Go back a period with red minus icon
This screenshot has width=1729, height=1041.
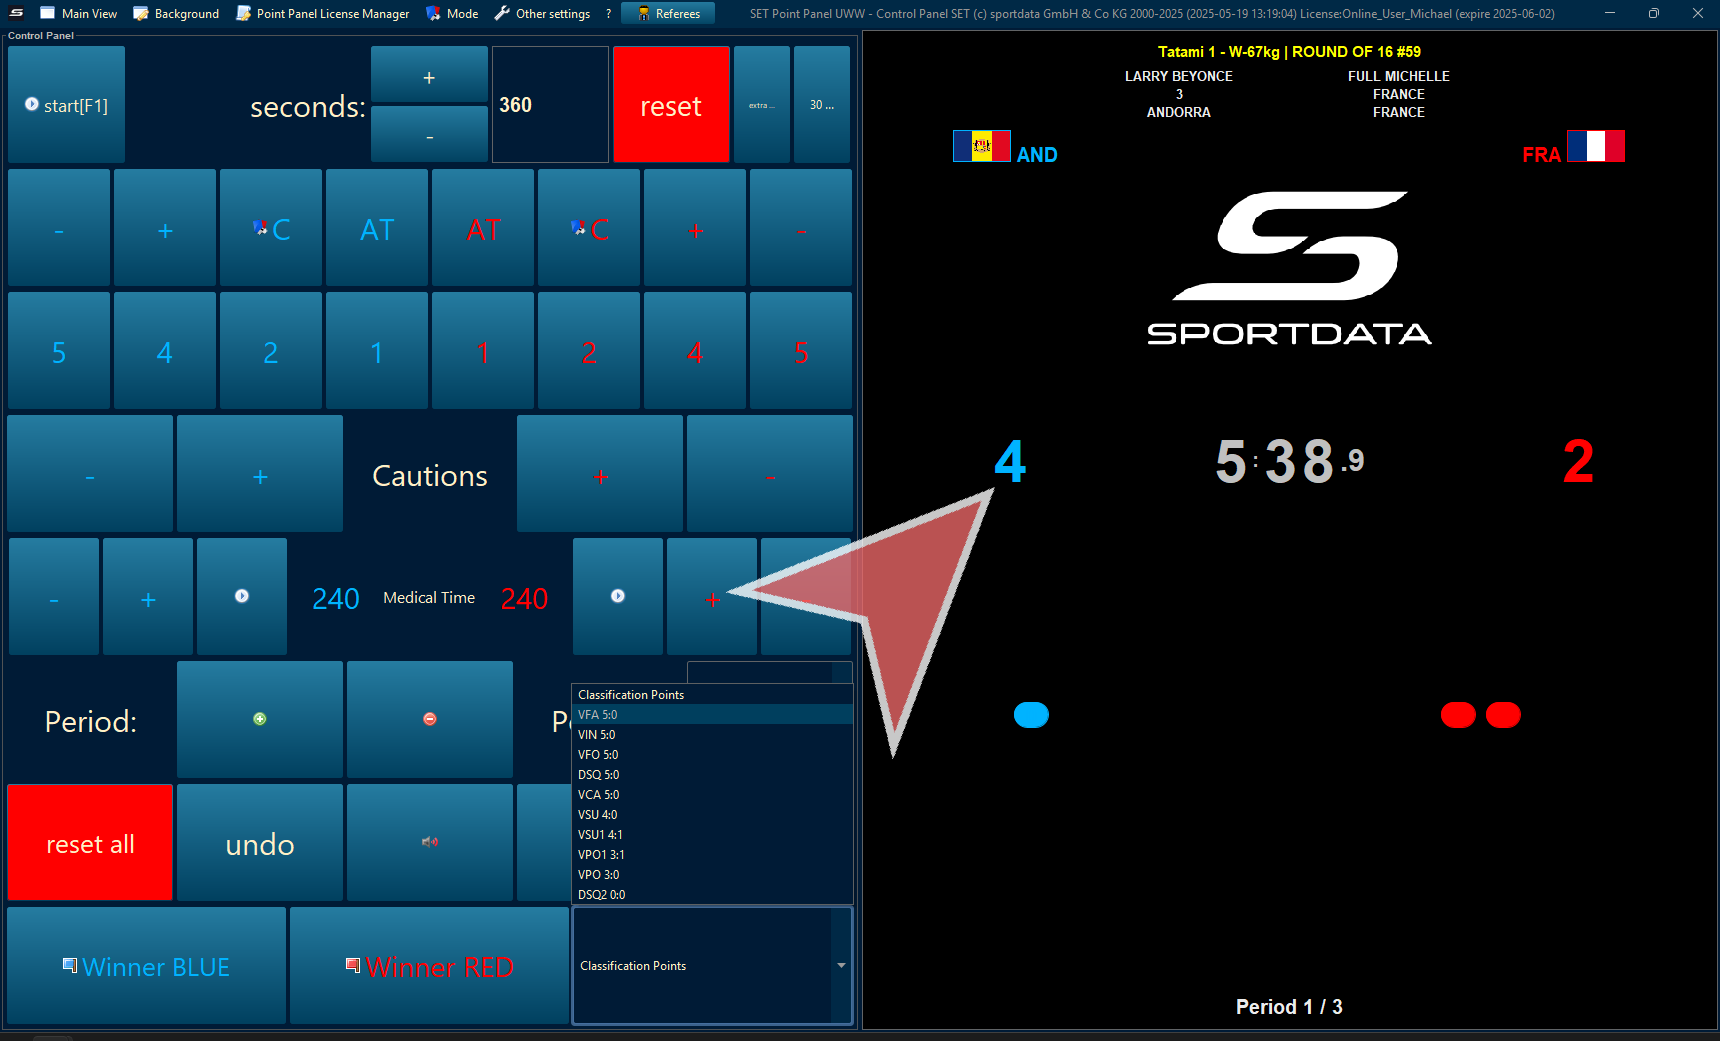pyautogui.click(x=430, y=719)
